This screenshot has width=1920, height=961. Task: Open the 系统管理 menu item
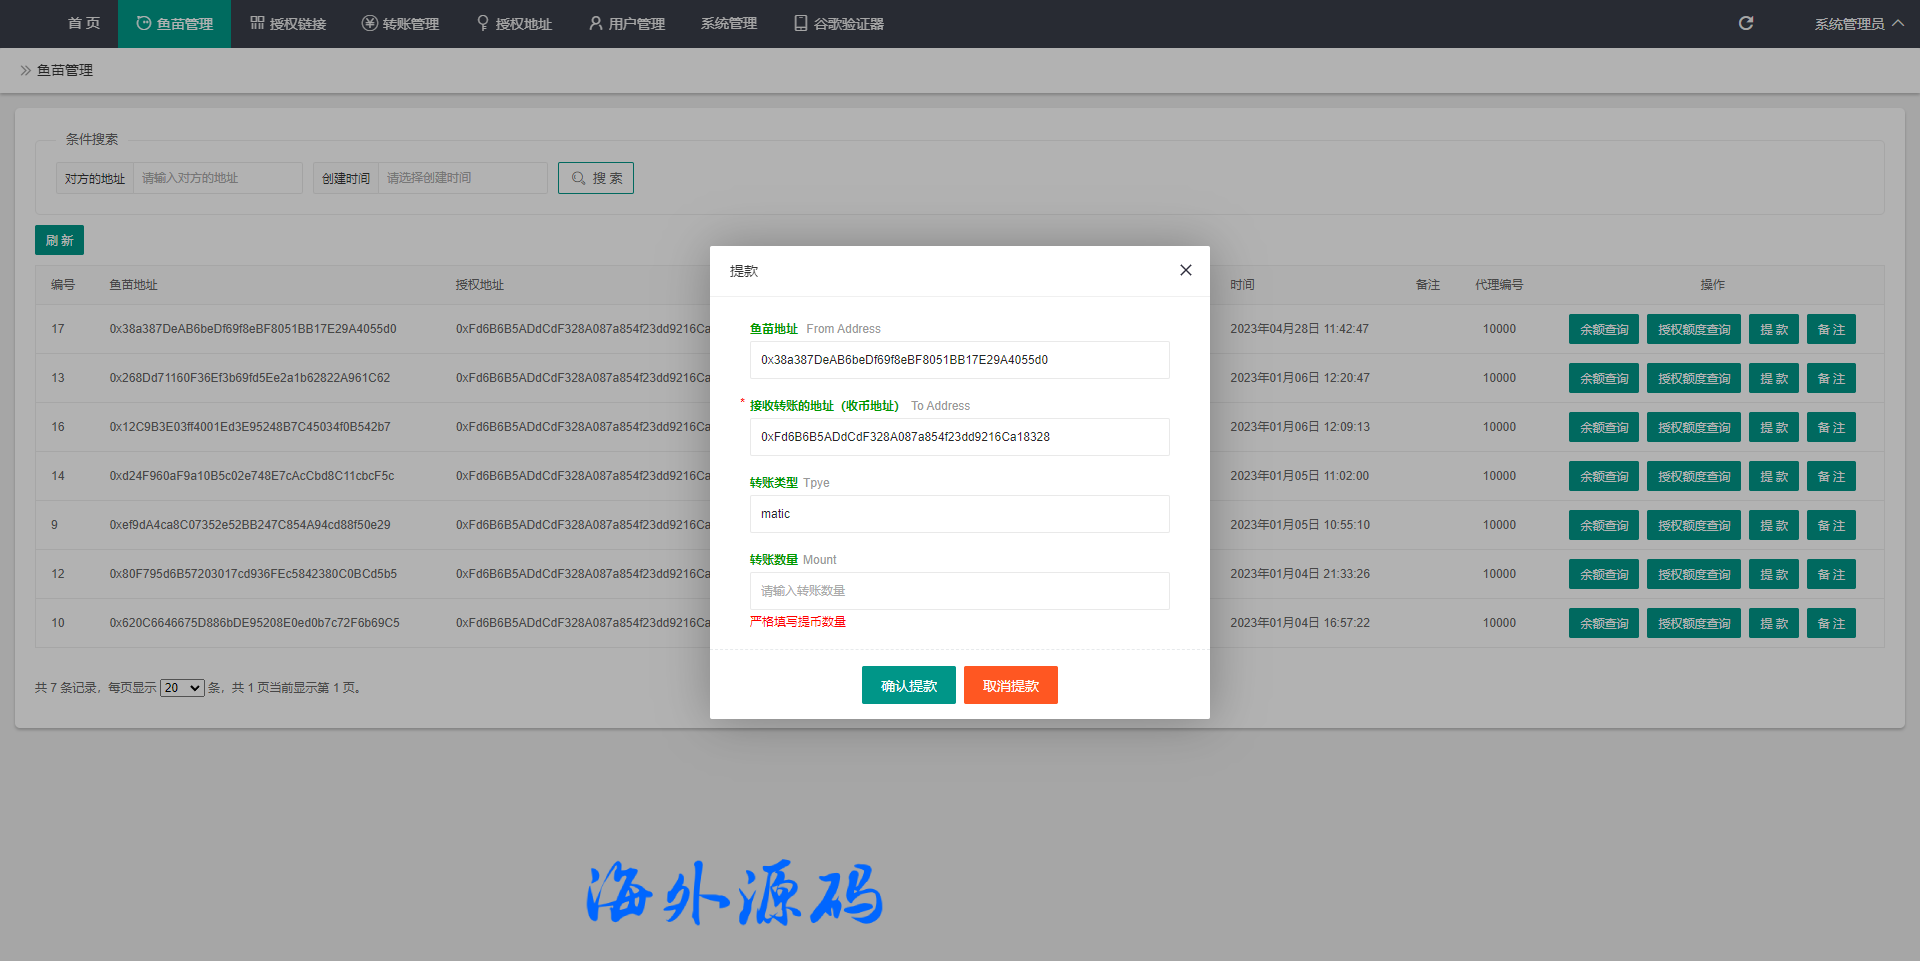pos(729,24)
